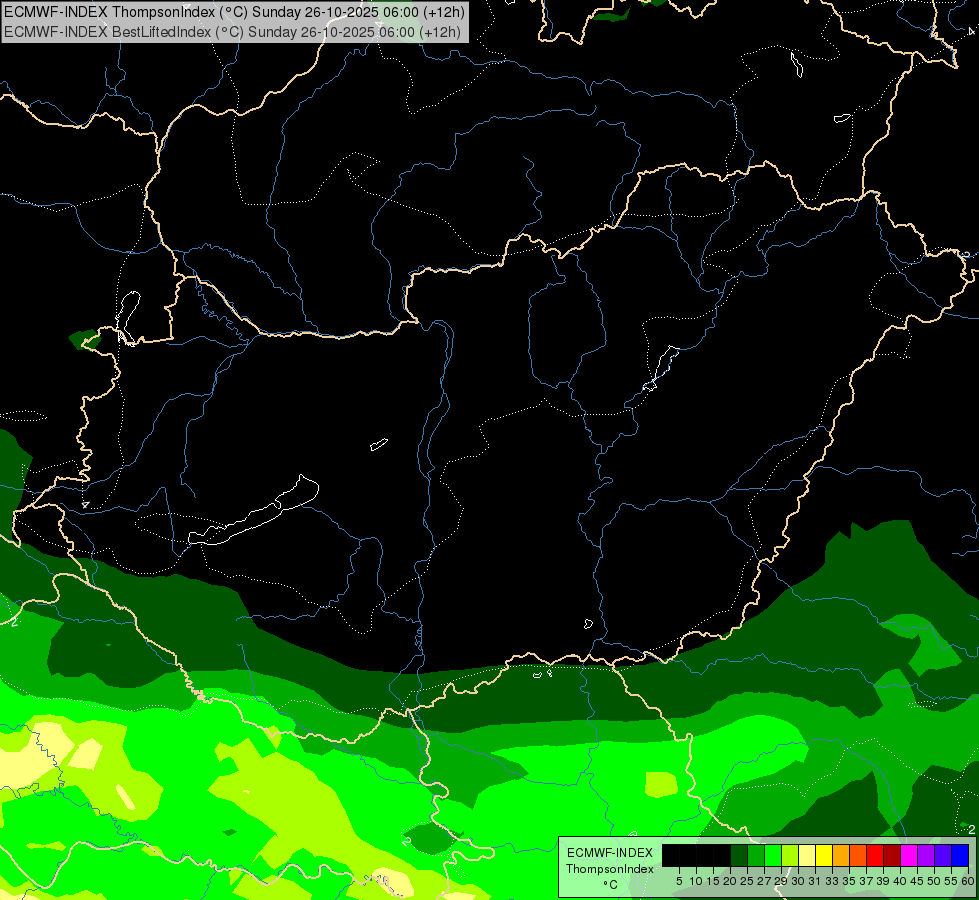979x900 pixels.
Task: Click the ThompsonIndex title line at top
Action: click(x=234, y=11)
